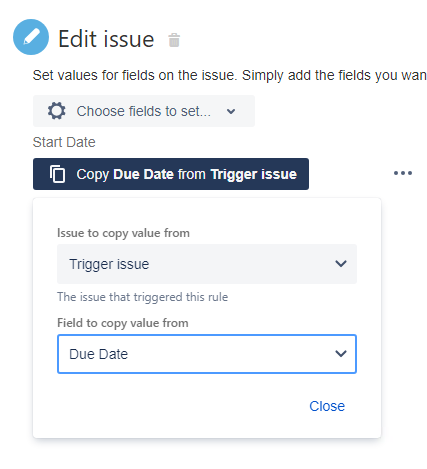Click the Start Date field label
427x469 pixels.
click(x=64, y=142)
